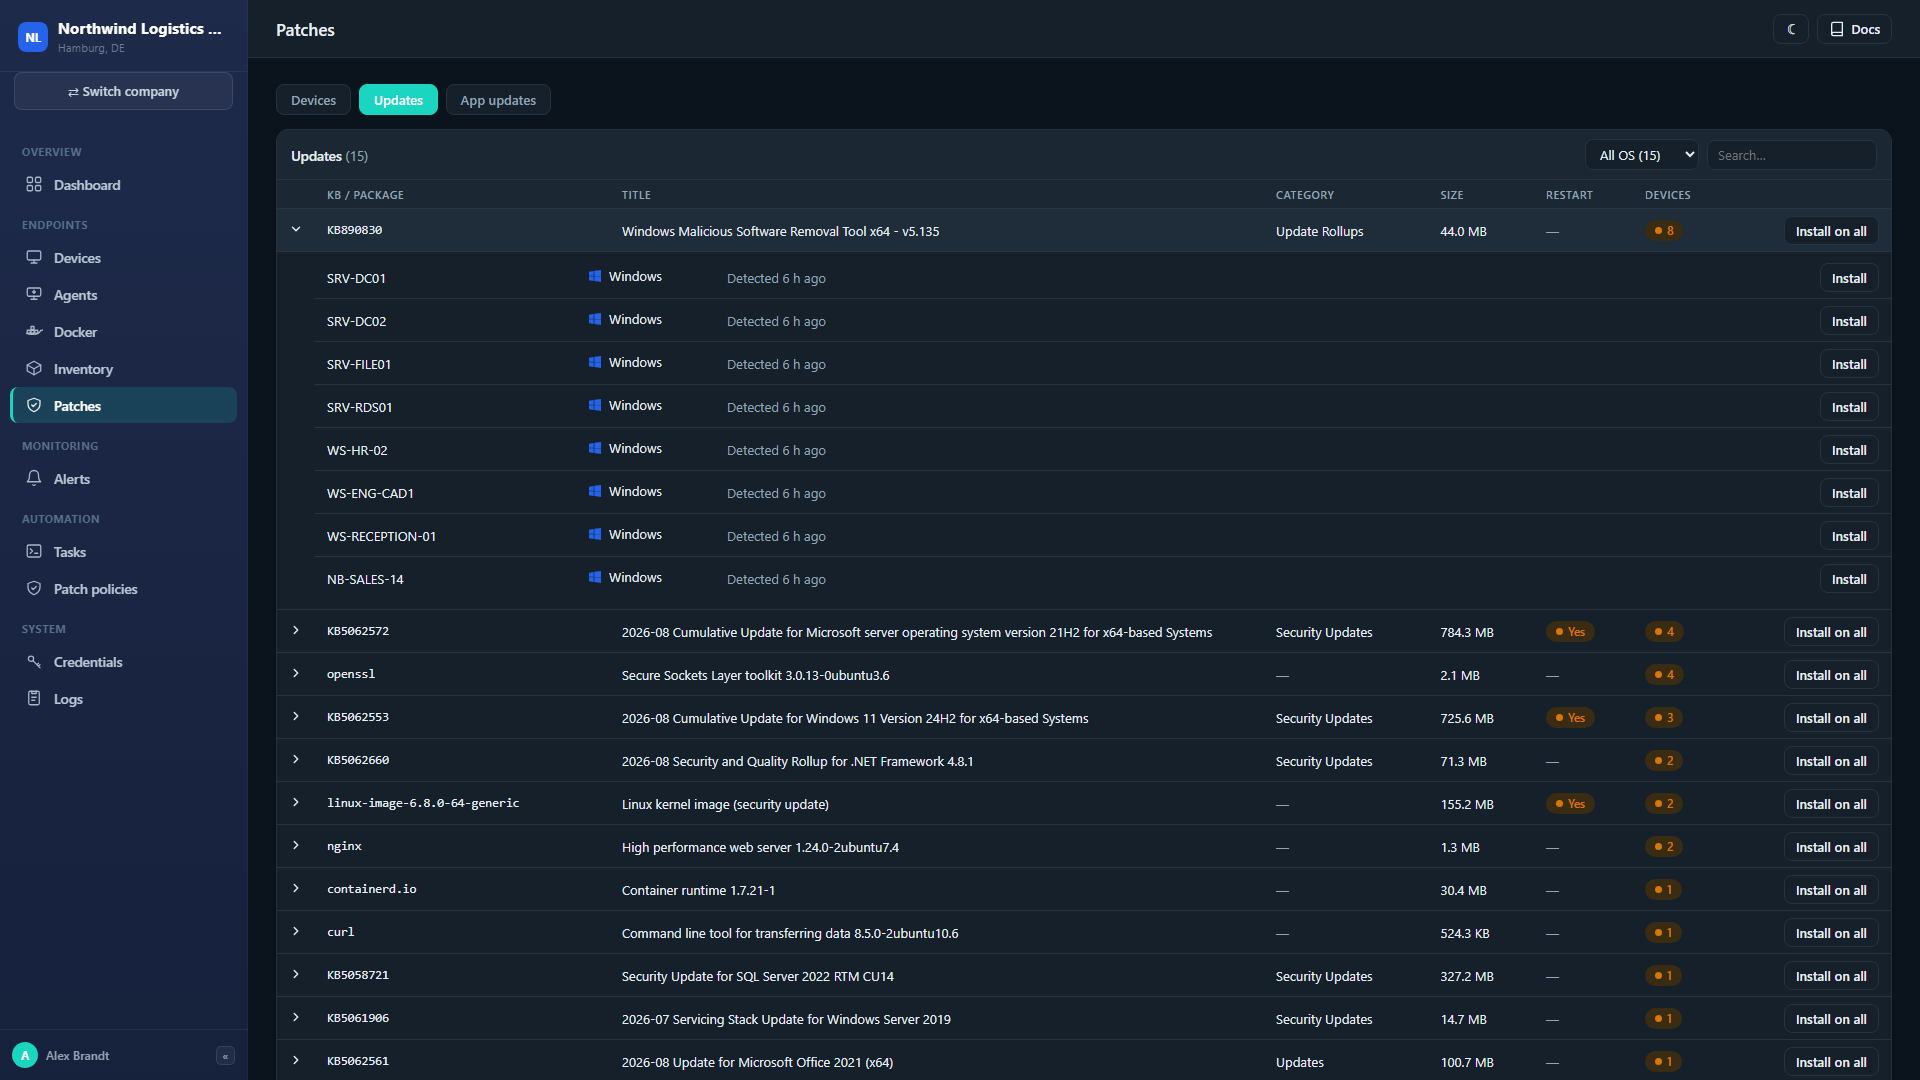Click Windows logo on SRV-DC01 row

[x=595, y=277]
